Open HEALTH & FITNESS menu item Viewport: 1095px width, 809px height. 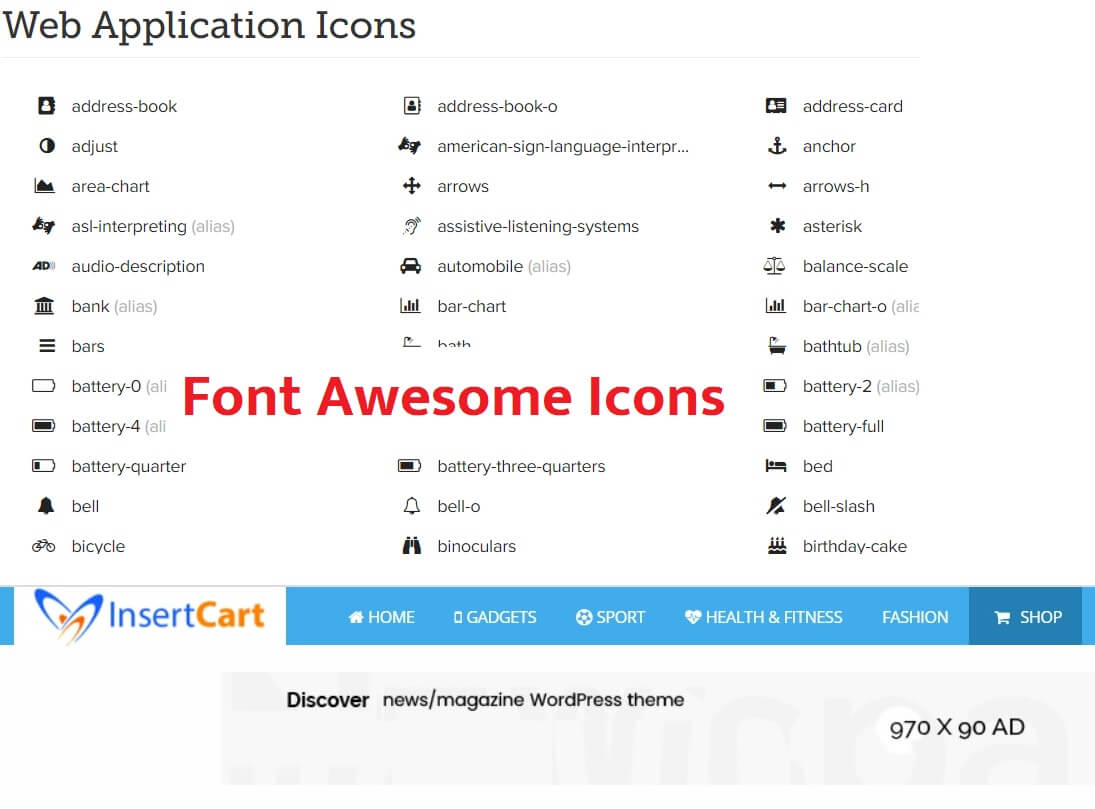point(763,617)
